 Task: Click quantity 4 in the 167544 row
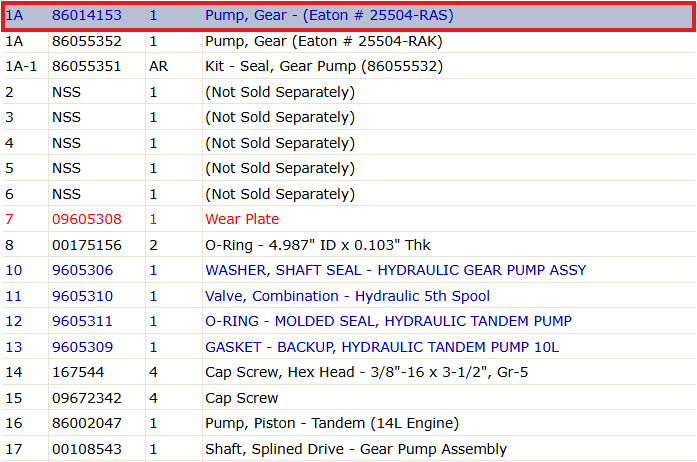click(x=153, y=372)
